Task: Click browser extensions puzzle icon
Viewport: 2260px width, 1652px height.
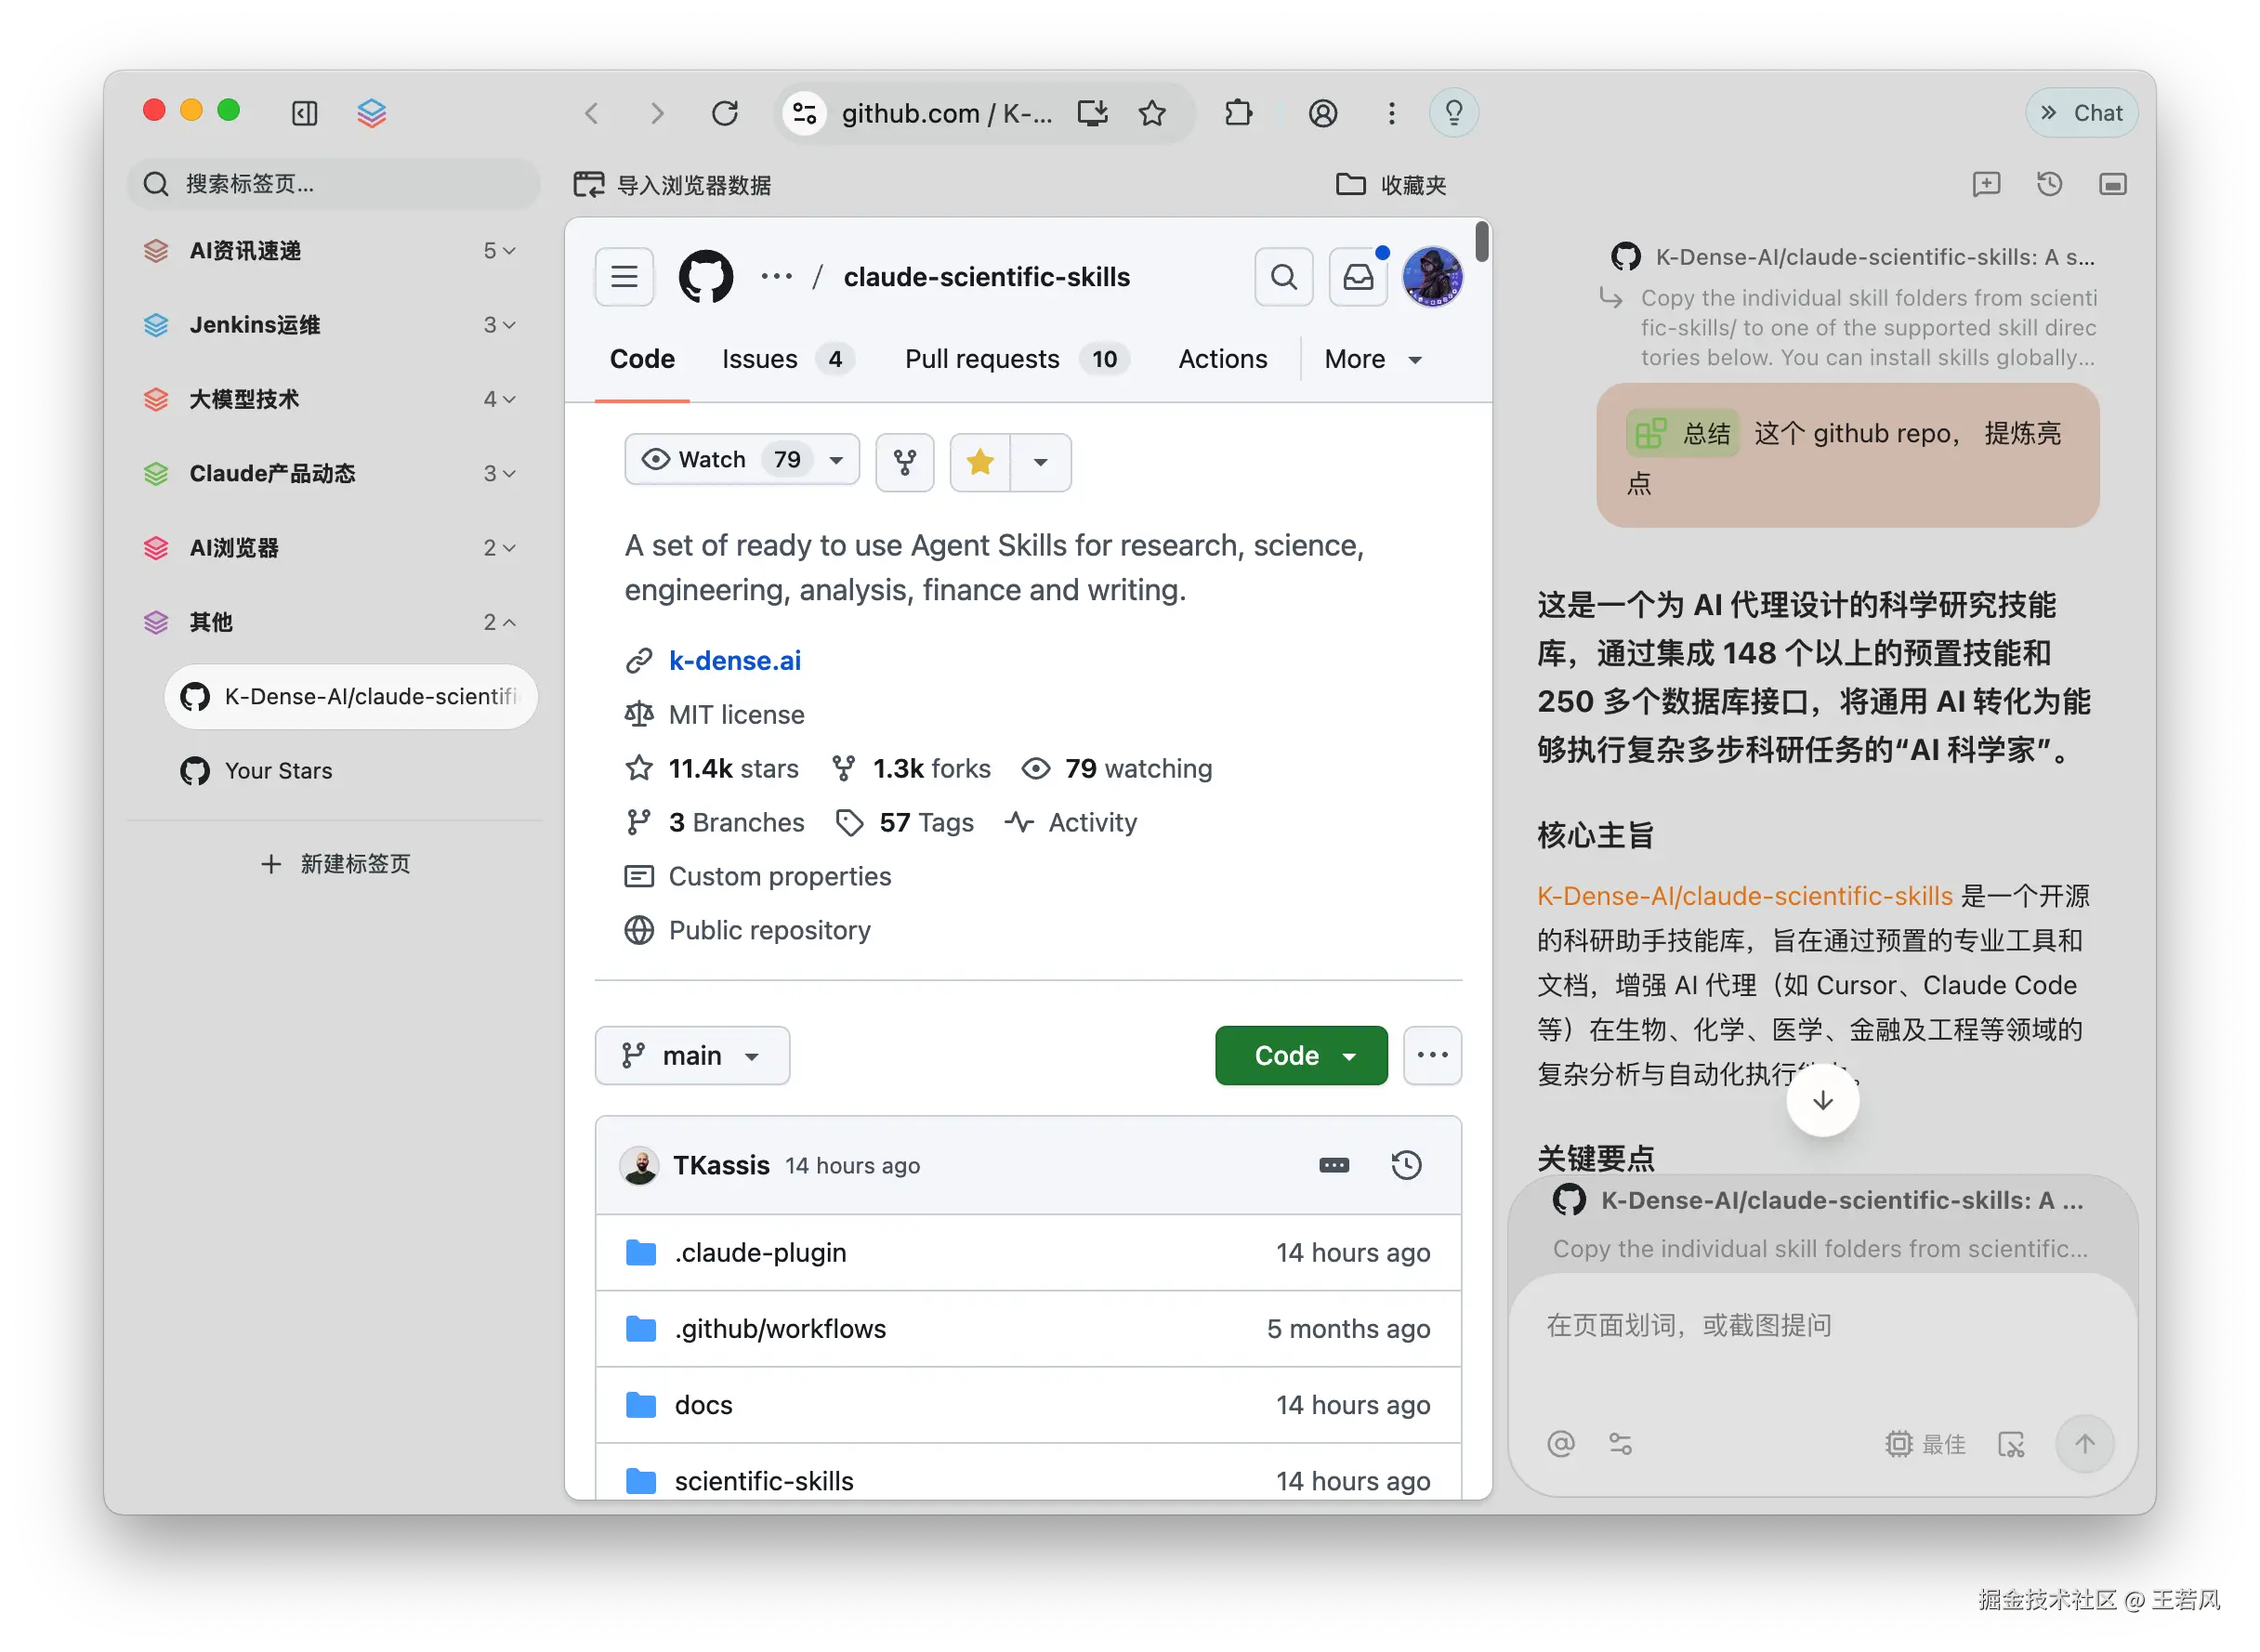Action: tap(1238, 113)
